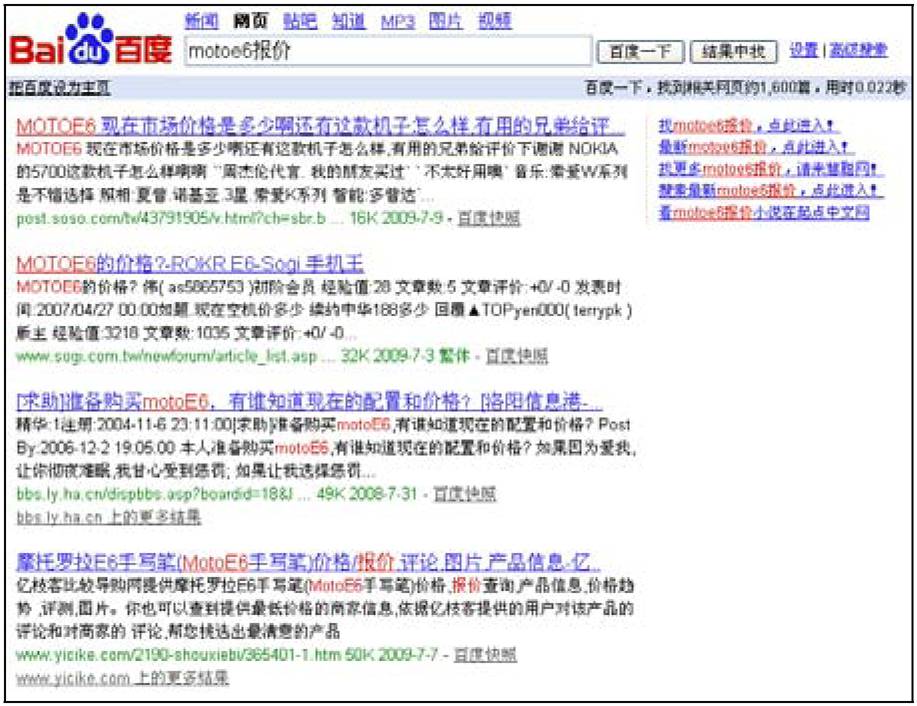Click www.yicike.com 上的更多结果 link
917x706 pixels.
pyautogui.click(x=122, y=679)
